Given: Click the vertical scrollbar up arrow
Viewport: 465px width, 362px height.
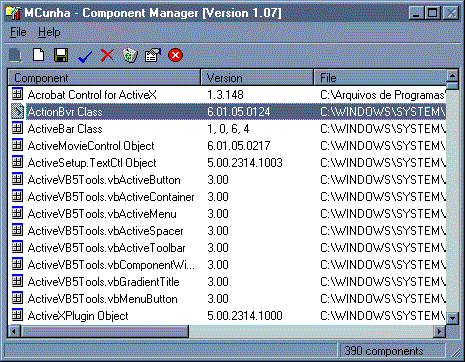Looking at the screenshot, I should click(452, 76).
